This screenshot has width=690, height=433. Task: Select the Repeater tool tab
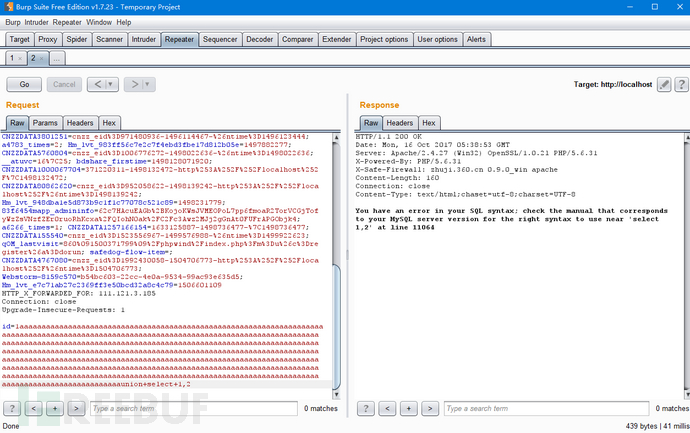coord(179,39)
